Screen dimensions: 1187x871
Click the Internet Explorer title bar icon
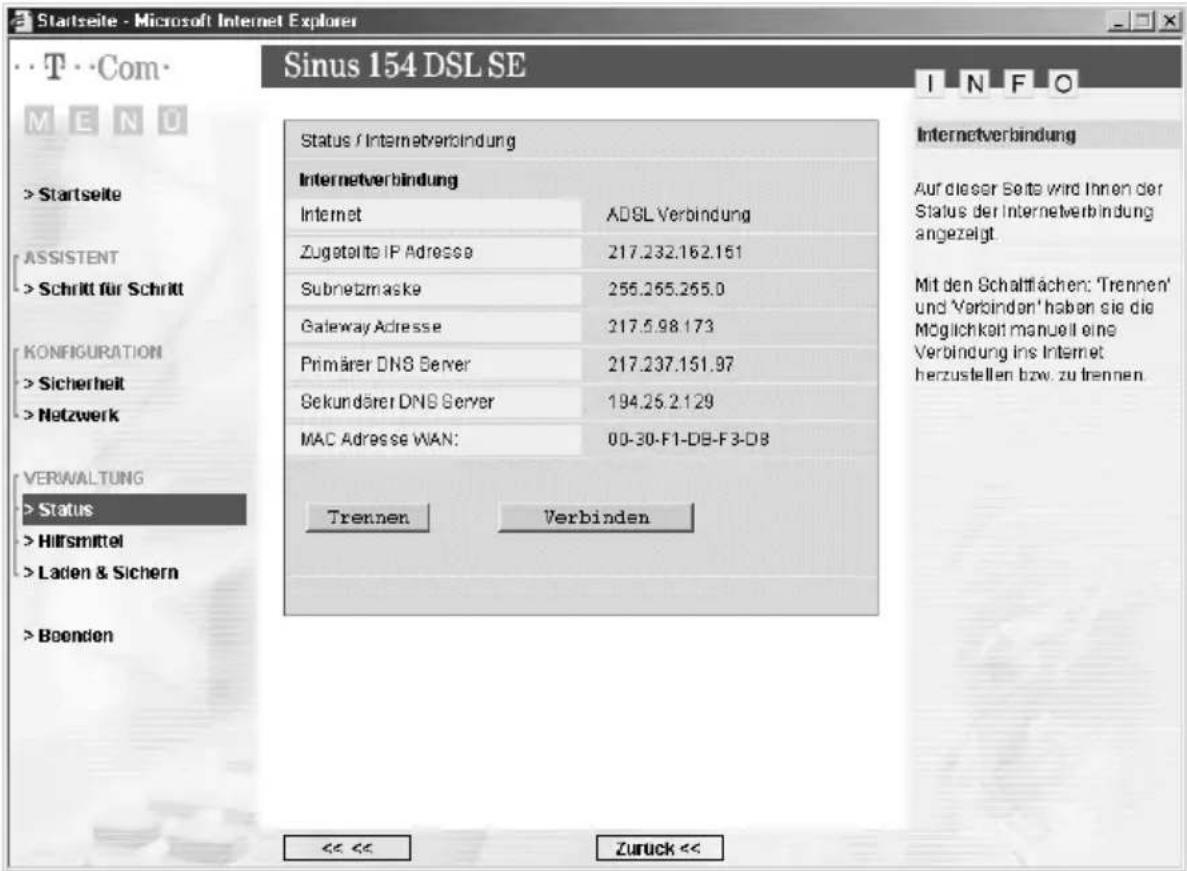pos(21,20)
